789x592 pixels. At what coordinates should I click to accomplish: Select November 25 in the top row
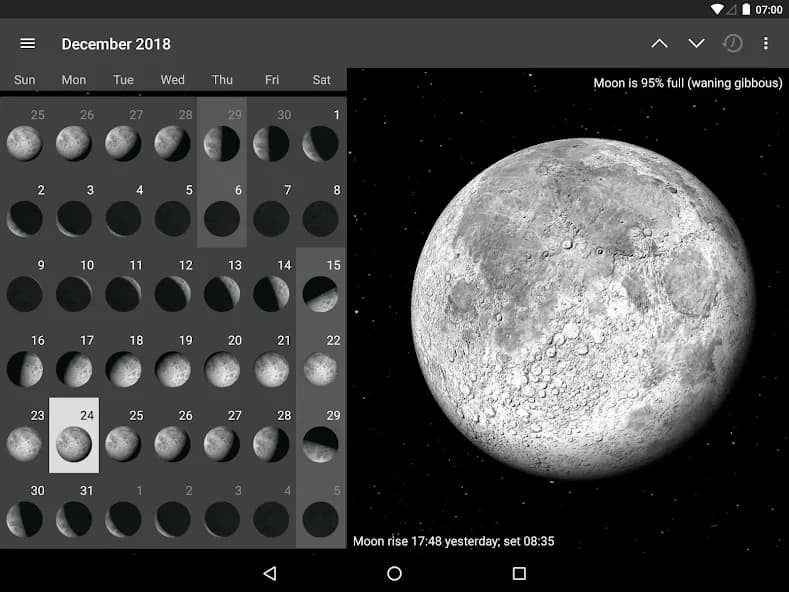(25, 134)
